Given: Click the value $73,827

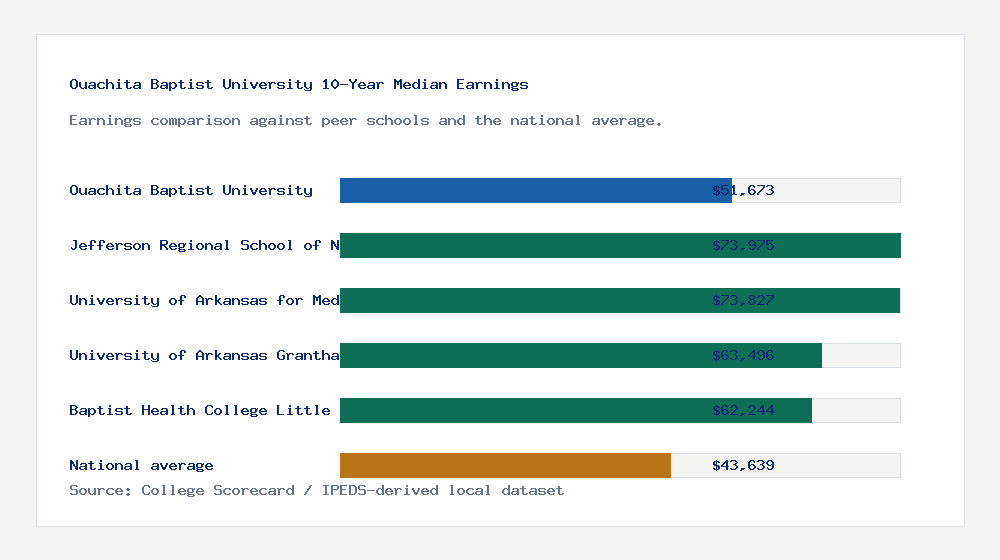Looking at the screenshot, I should tap(743, 300).
